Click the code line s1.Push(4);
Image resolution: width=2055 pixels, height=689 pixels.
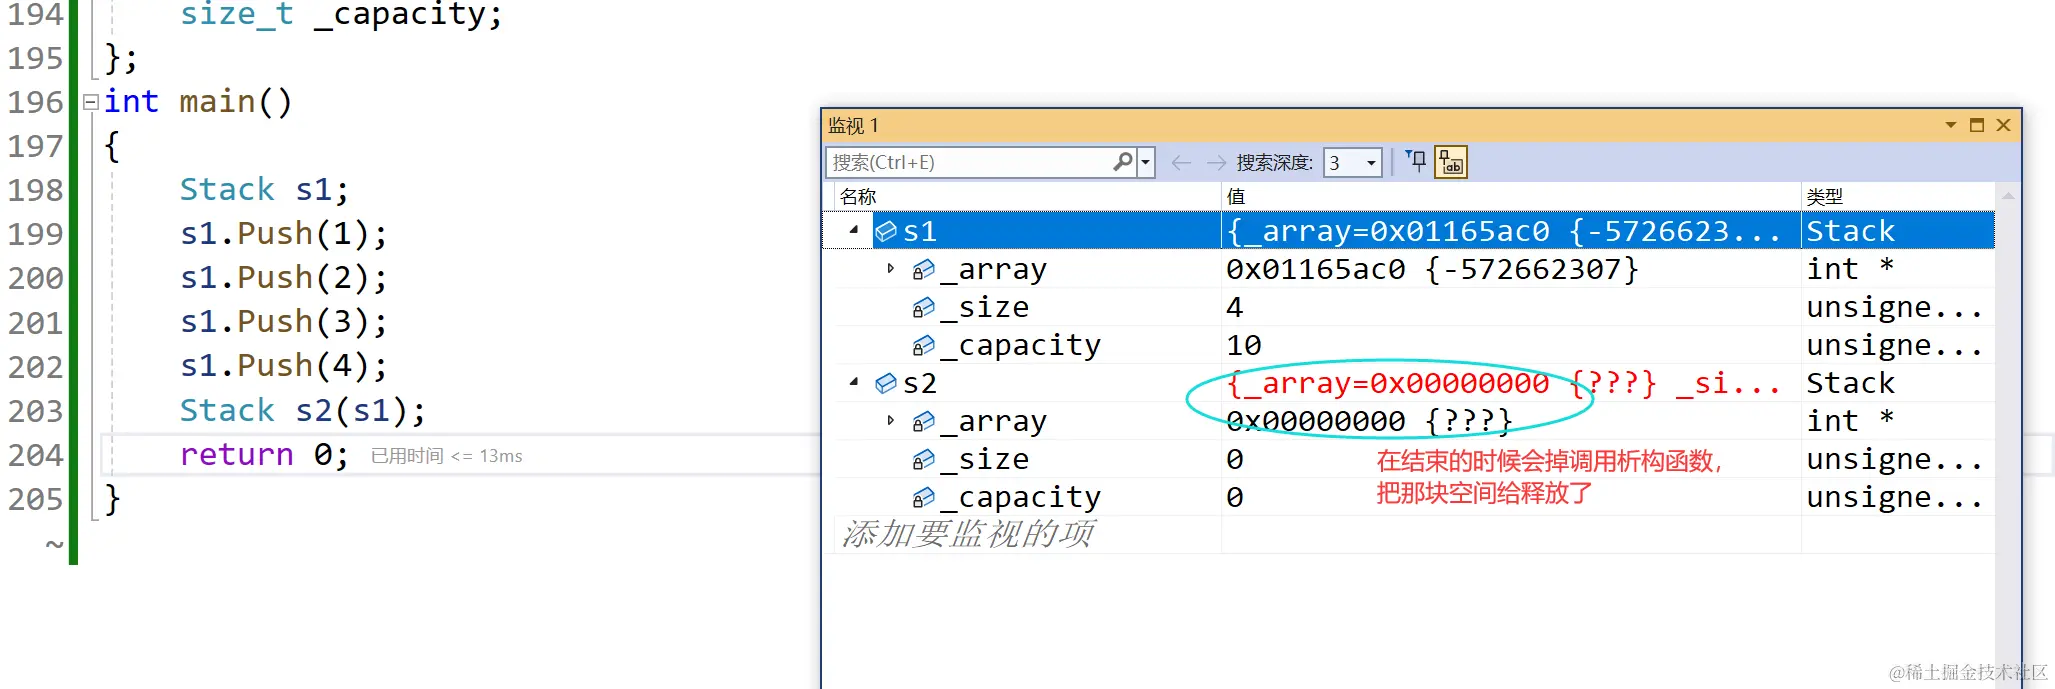click(283, 365)
